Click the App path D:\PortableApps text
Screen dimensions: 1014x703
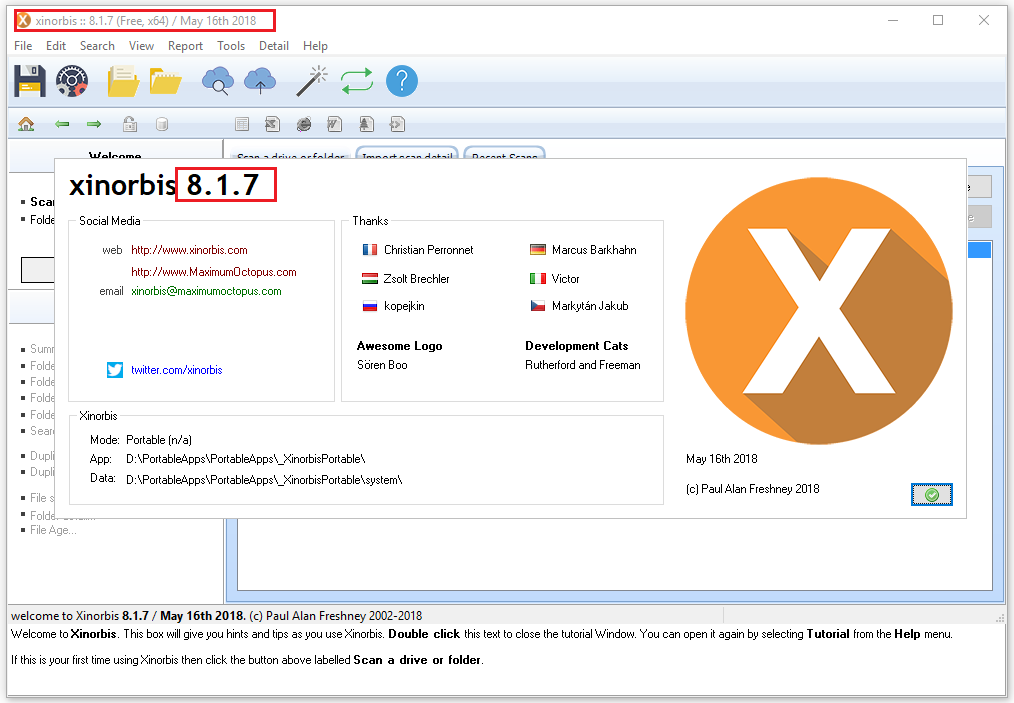[x=246, y=459]
